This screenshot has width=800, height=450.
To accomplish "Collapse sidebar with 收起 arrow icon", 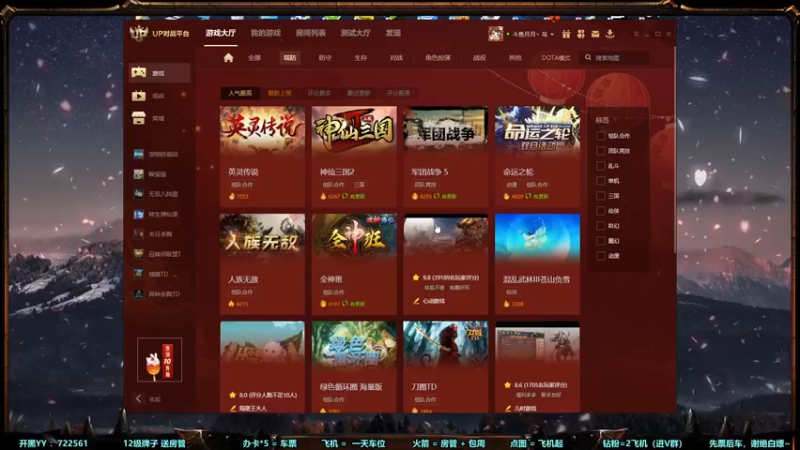I will 138,398.
